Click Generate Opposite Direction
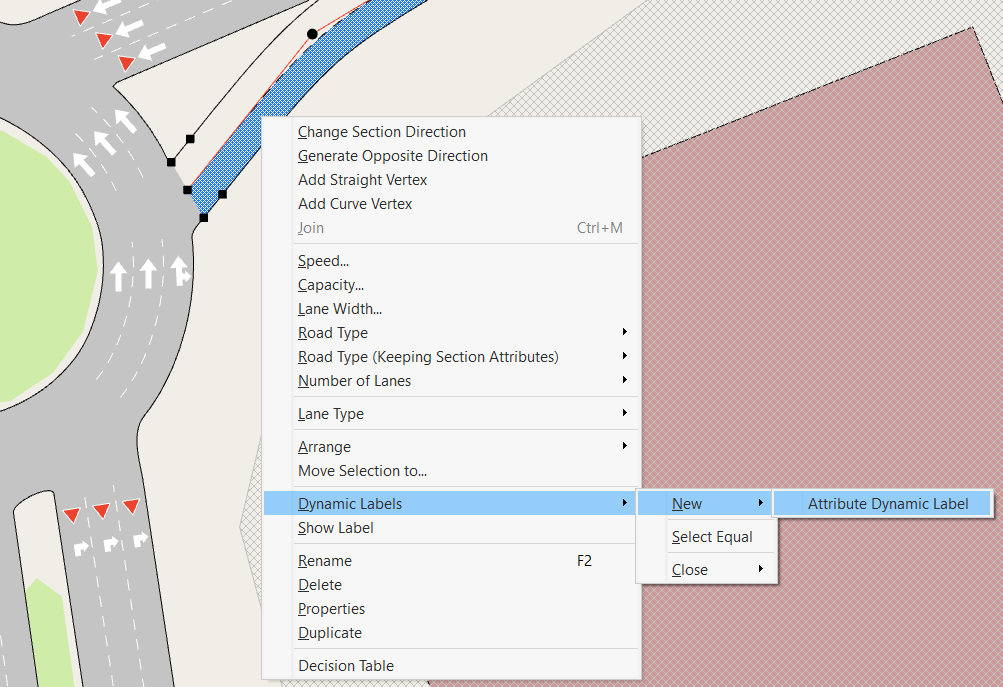 [392, 156]
